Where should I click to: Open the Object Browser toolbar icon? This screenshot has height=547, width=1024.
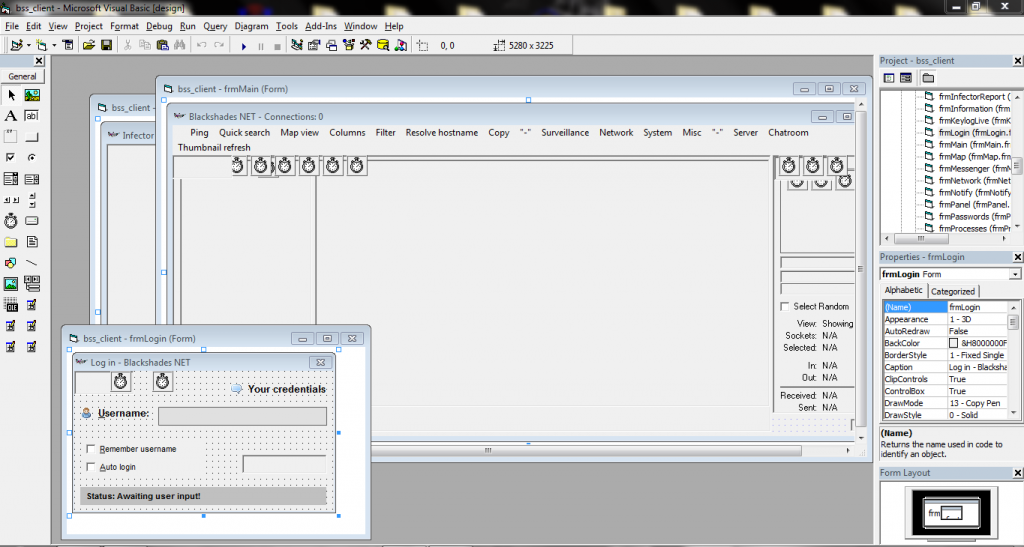click(x=349, y=45)
